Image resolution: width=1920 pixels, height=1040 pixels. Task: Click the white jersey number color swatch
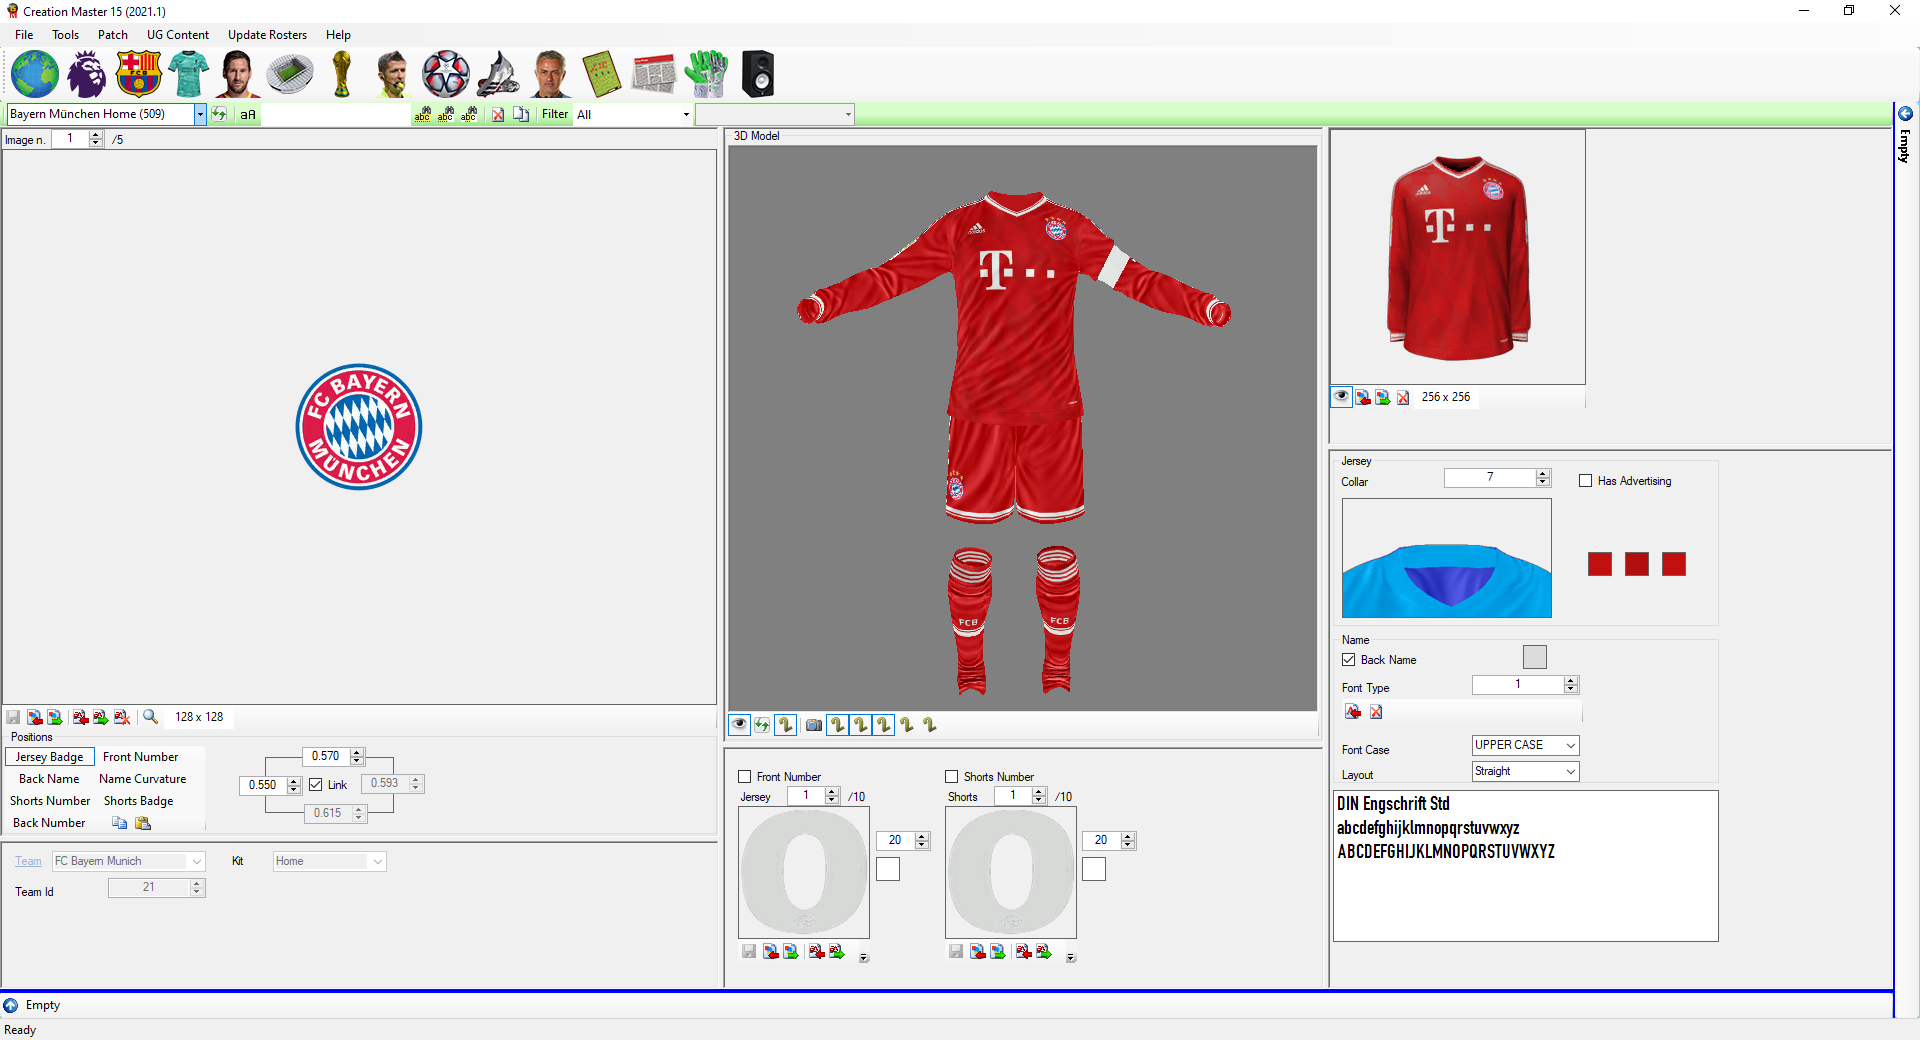coord(888,869)
